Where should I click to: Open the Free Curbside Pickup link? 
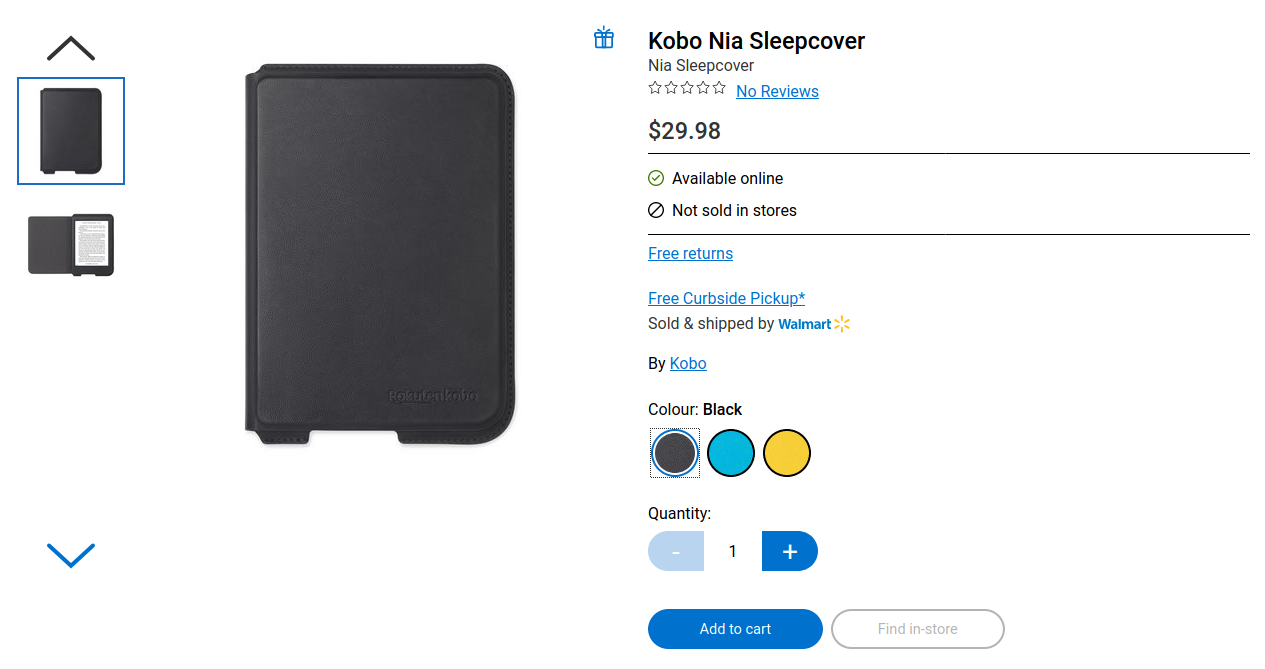pos(726,298)
